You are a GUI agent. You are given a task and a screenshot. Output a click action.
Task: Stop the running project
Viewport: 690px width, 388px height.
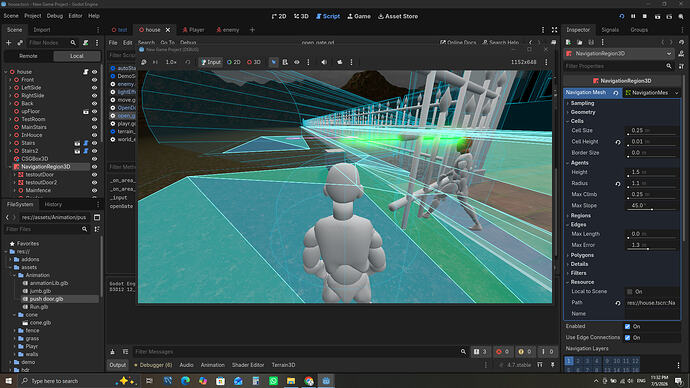point(645,16)
